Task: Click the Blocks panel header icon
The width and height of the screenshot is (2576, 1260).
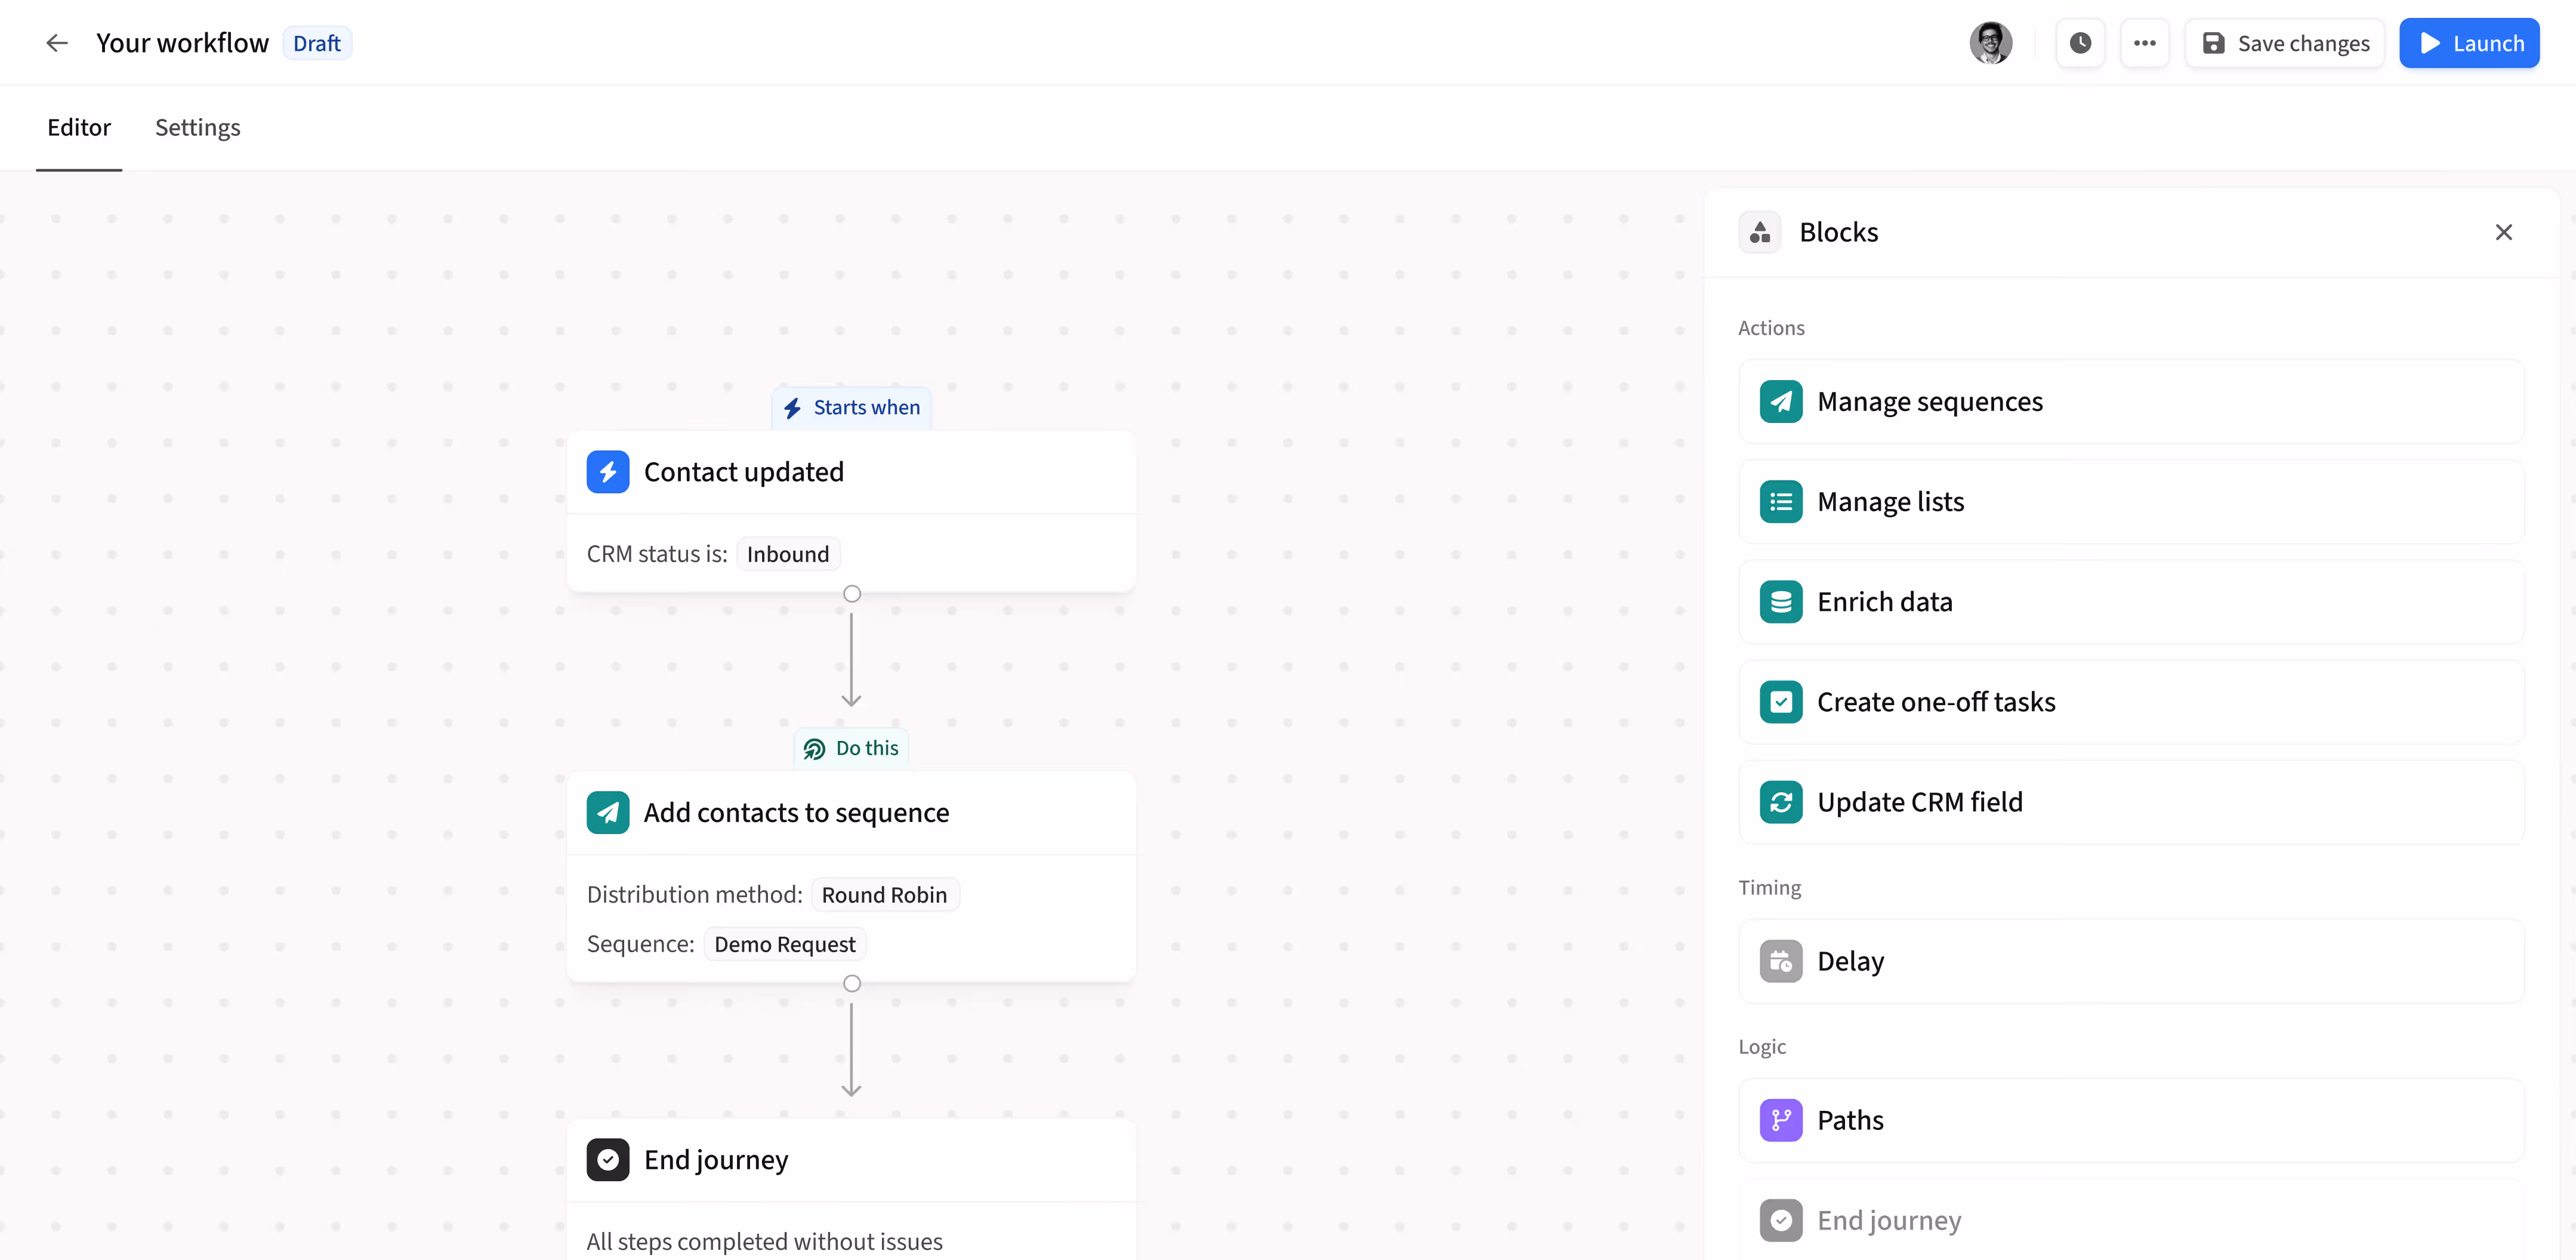Action: pyautogui.click(x=1760, y=231)
